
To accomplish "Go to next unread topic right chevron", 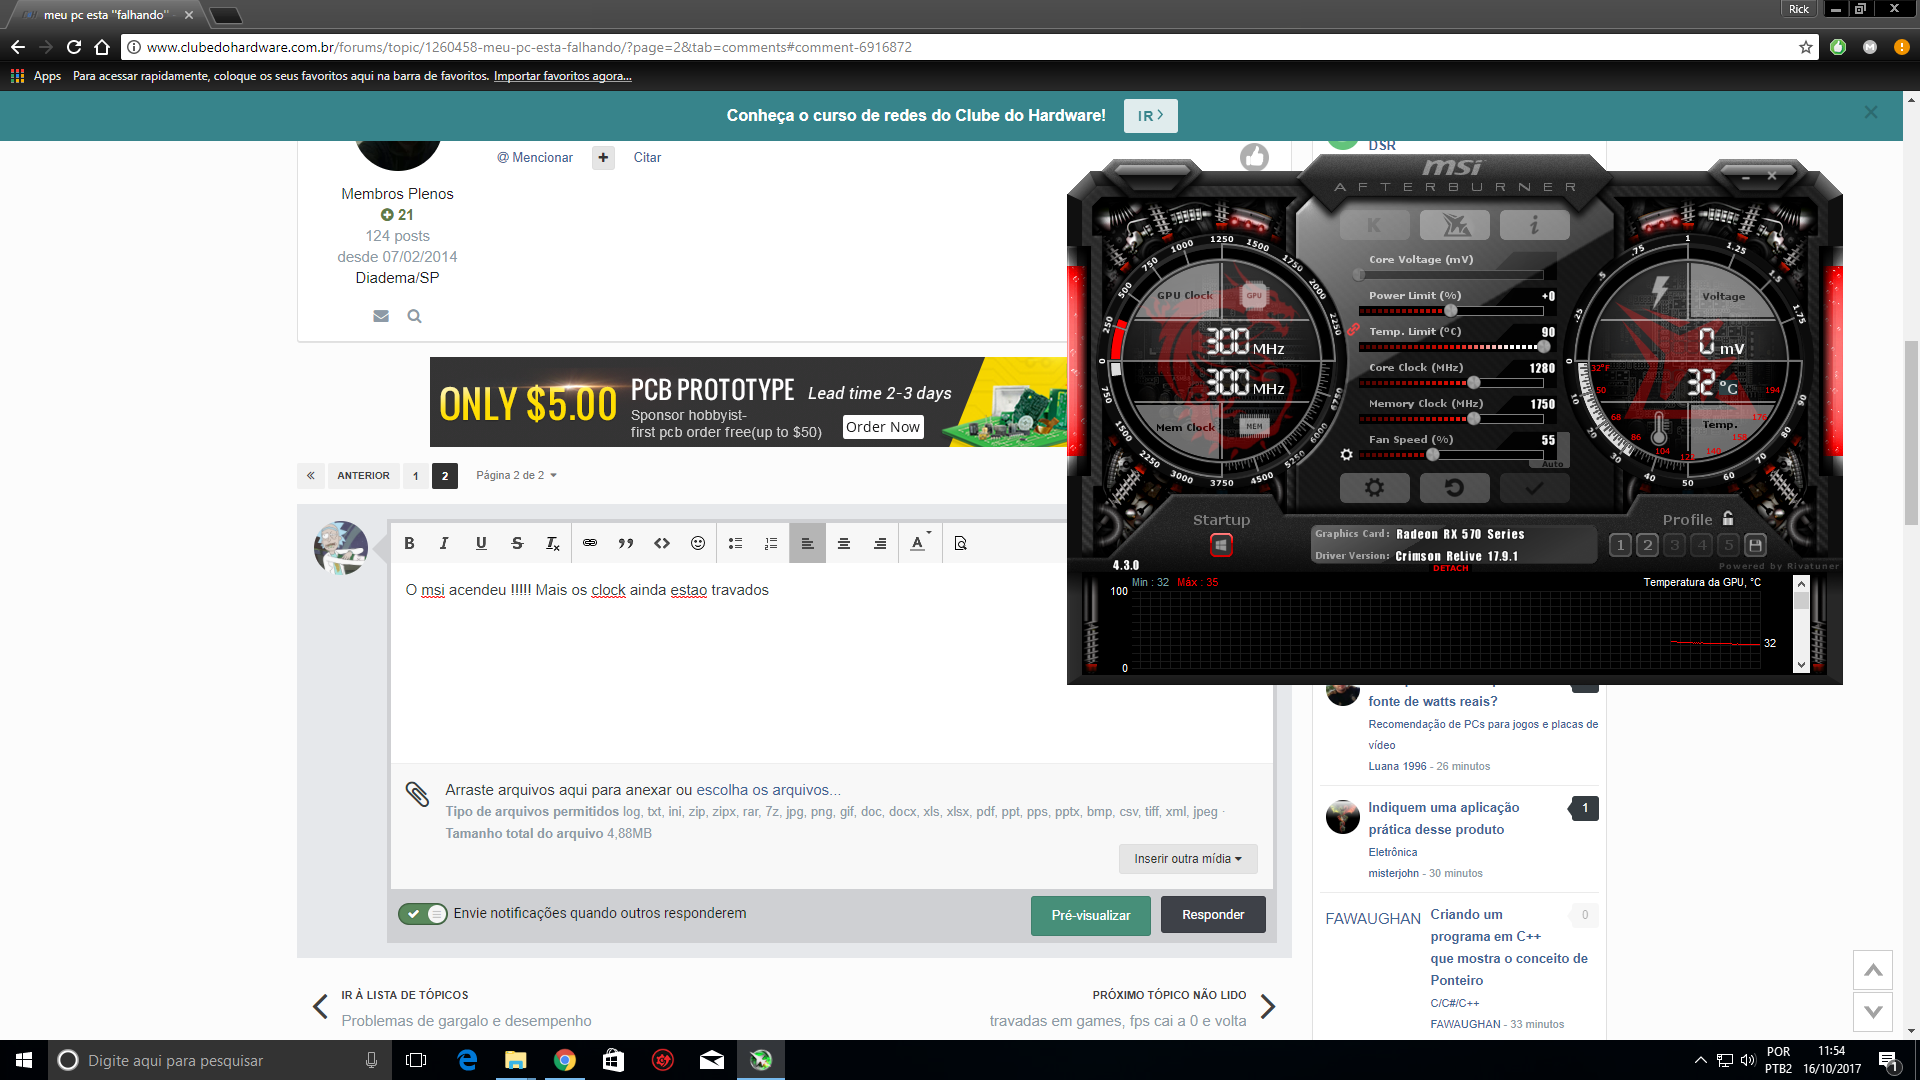I will pyautogui.click(x=1268, y=1007).
